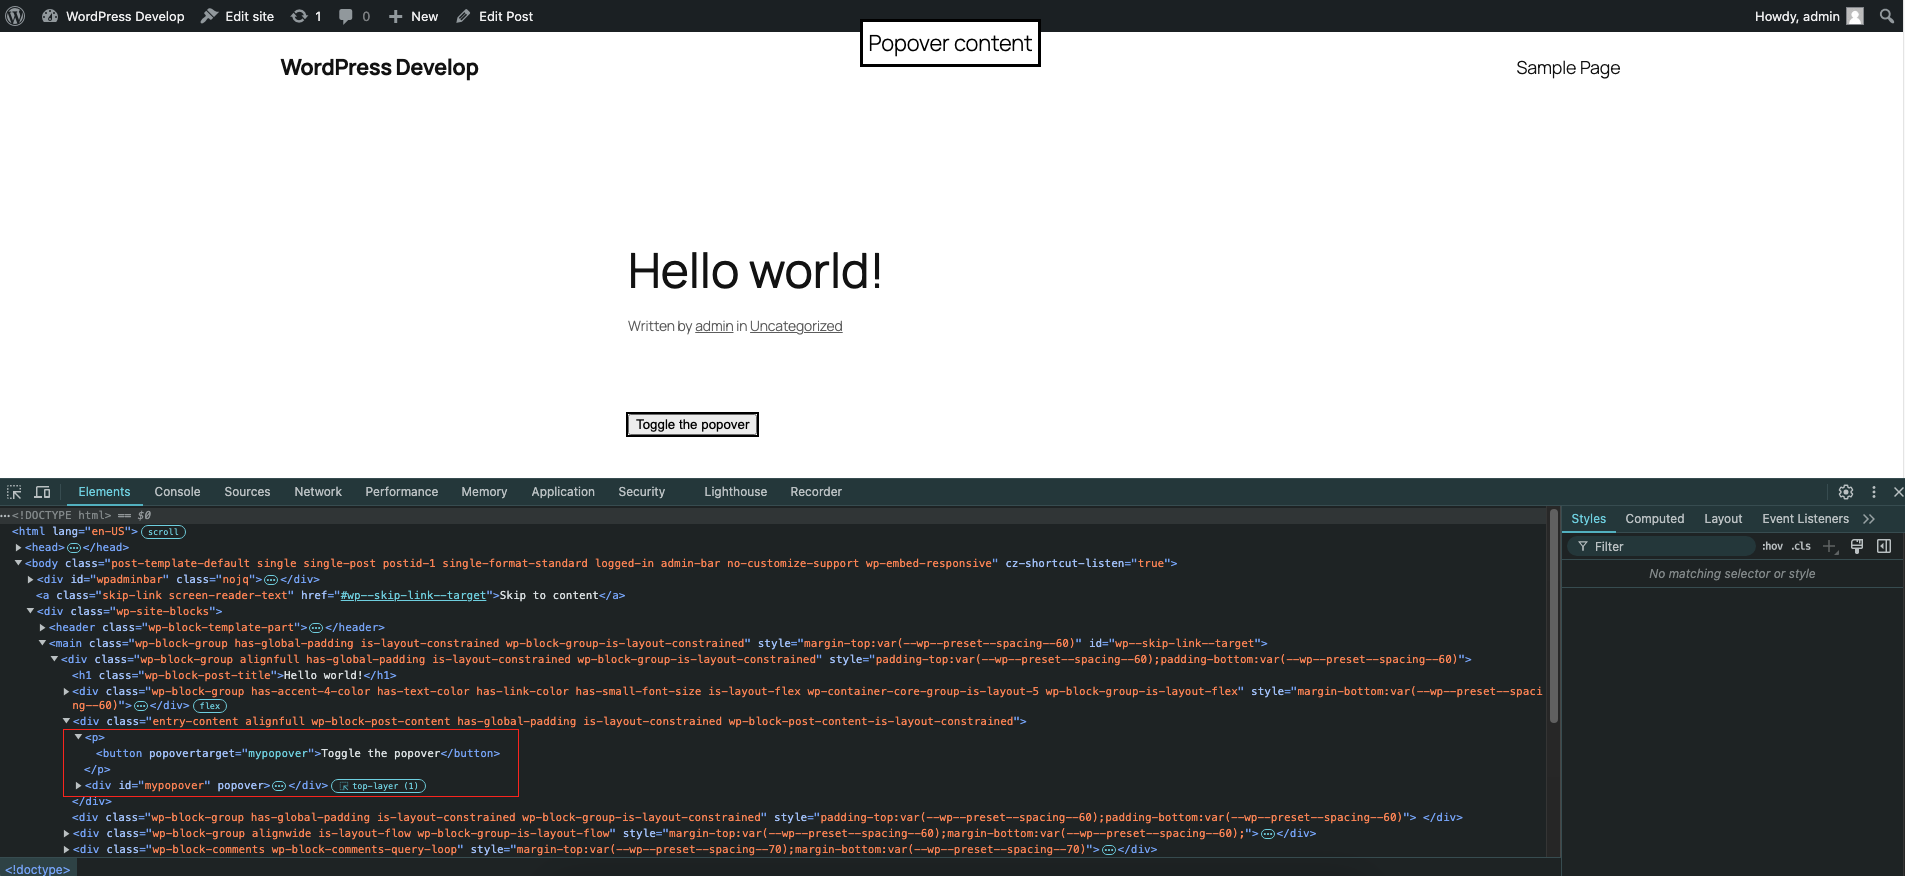1905x876 pixels.
Task: Show more Styles pane tabs chevron
Action: pos(1868,519)
